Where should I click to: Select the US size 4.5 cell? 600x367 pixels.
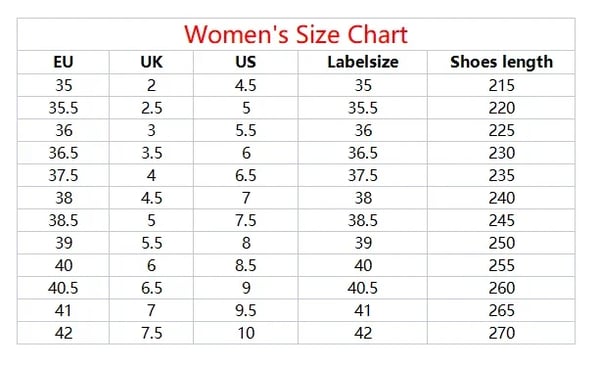(245, 85)
